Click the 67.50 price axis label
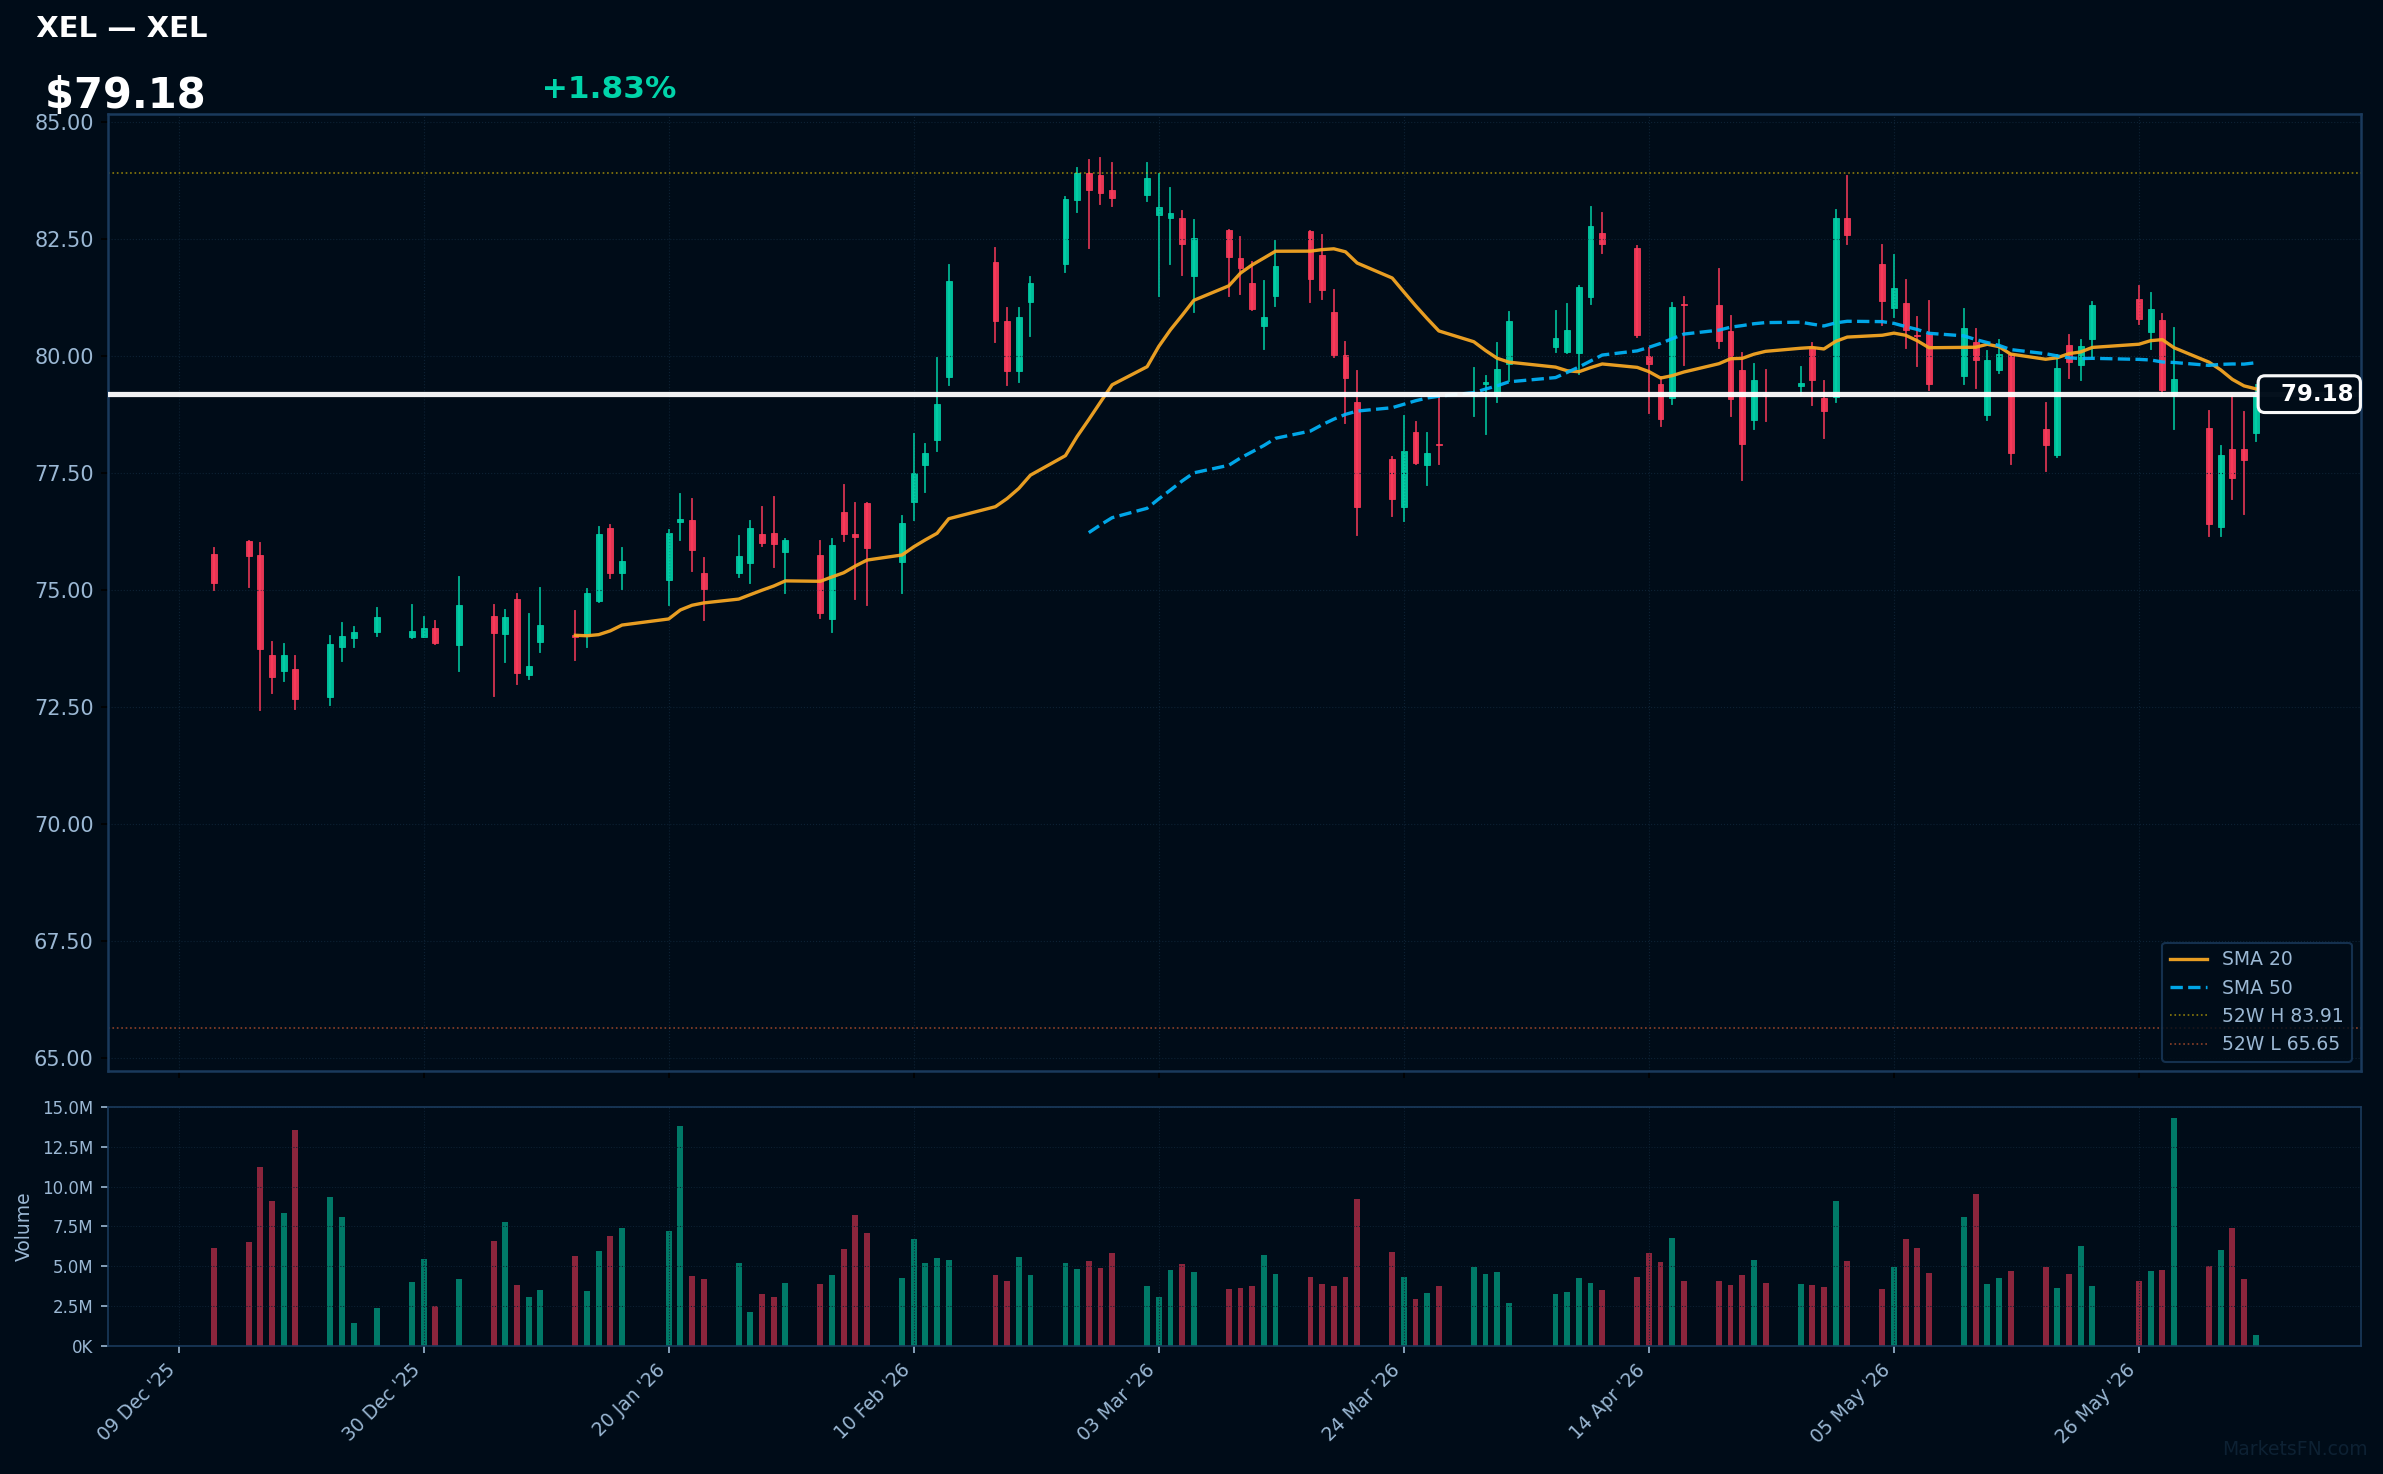Viewport: 2383px width, 1474px height. coord(64,942)
